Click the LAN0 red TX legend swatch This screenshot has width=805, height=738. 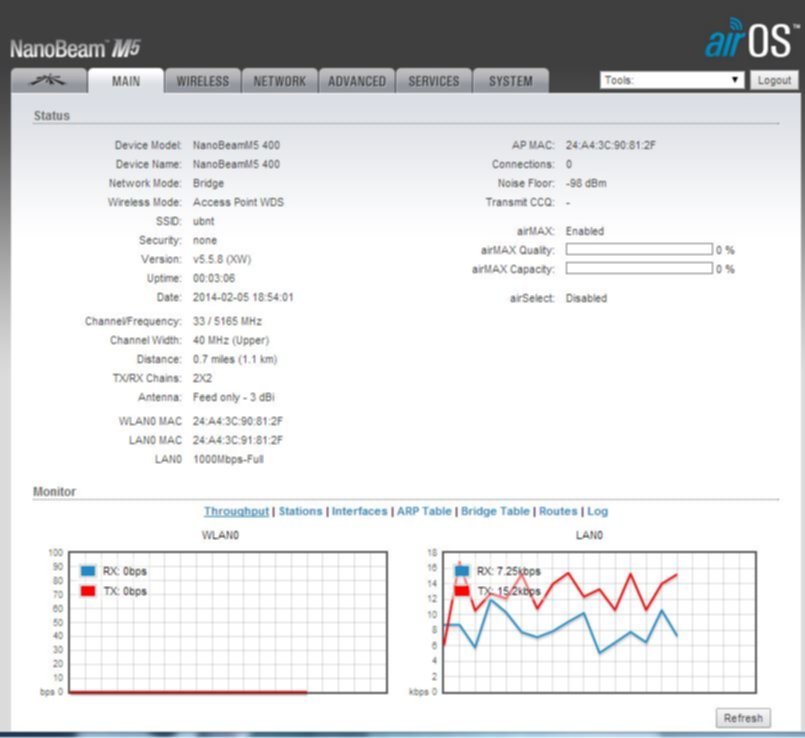click(x=462, y=591)
